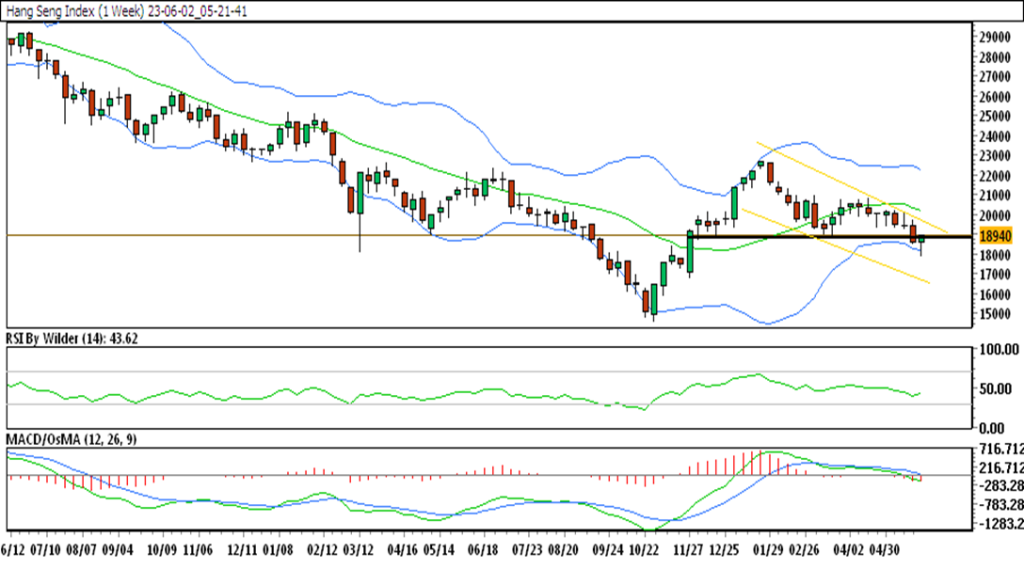Screen dimensions: 1024x585
Task: Click the 04/02 date label
Action: (x=848, y=550)
